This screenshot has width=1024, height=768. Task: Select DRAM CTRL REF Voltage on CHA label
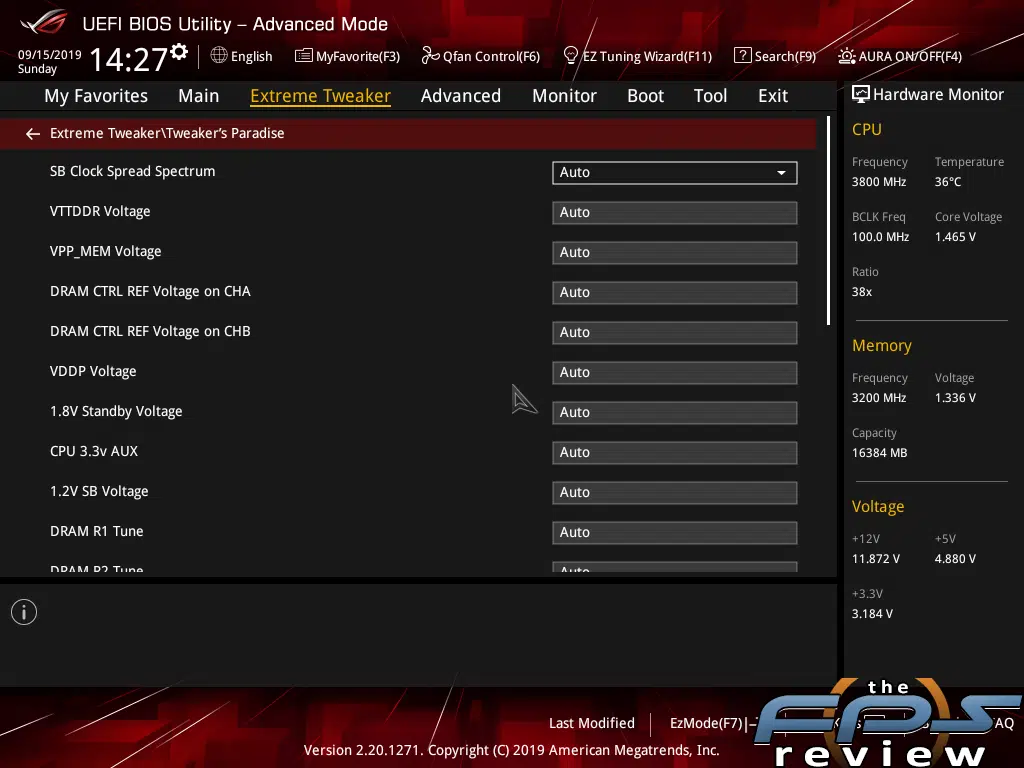(x=150, y=291)
